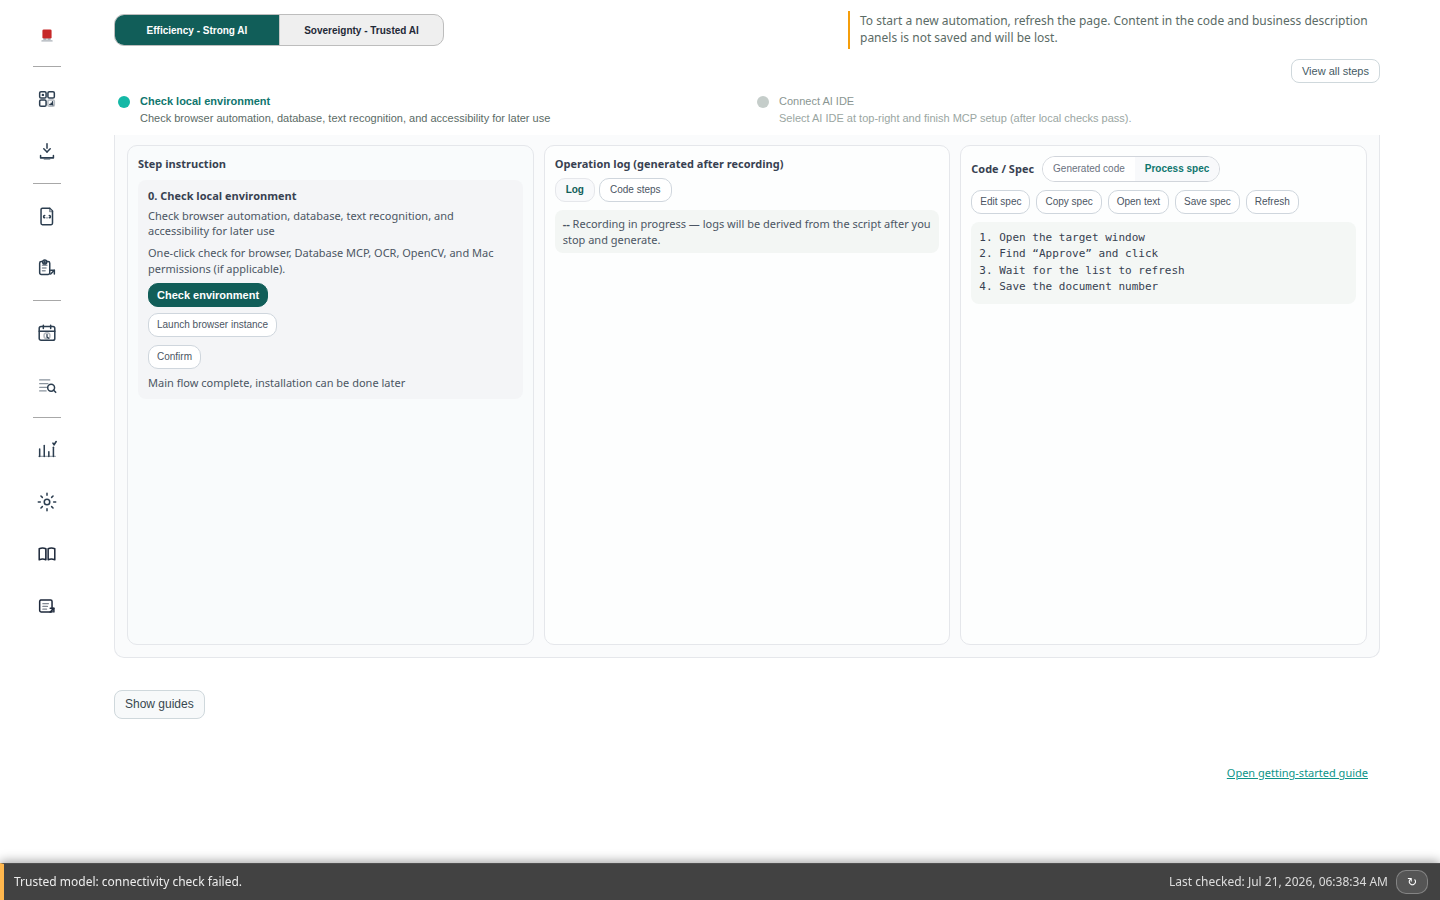The image size is (1440, 900).
Task: Click the Copy spec button
Action: pyautogui.click(x=1069, y=202)
